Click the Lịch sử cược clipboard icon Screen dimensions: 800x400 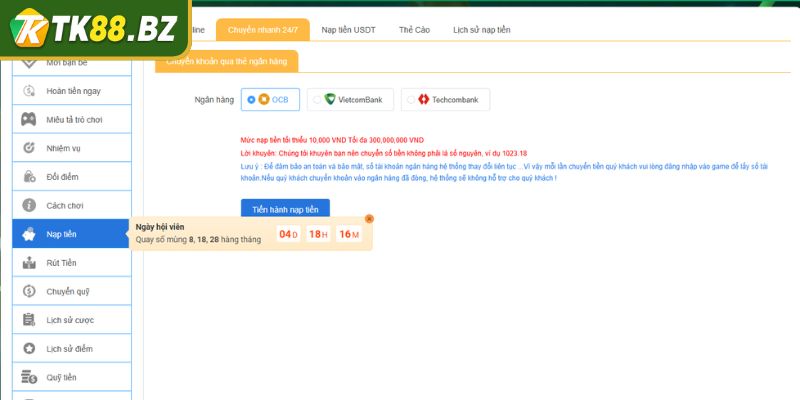pos(29,320)
